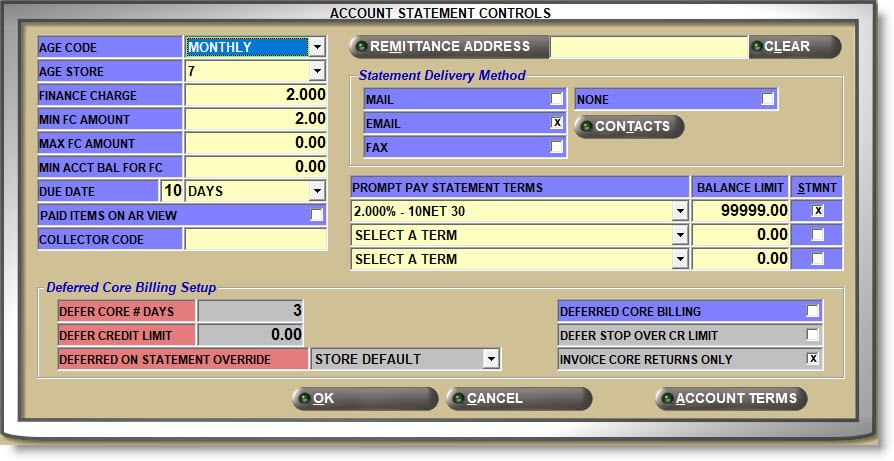Select the Finance Charge value field
Viewport: 894px width, 461px height.
[256, 96]
